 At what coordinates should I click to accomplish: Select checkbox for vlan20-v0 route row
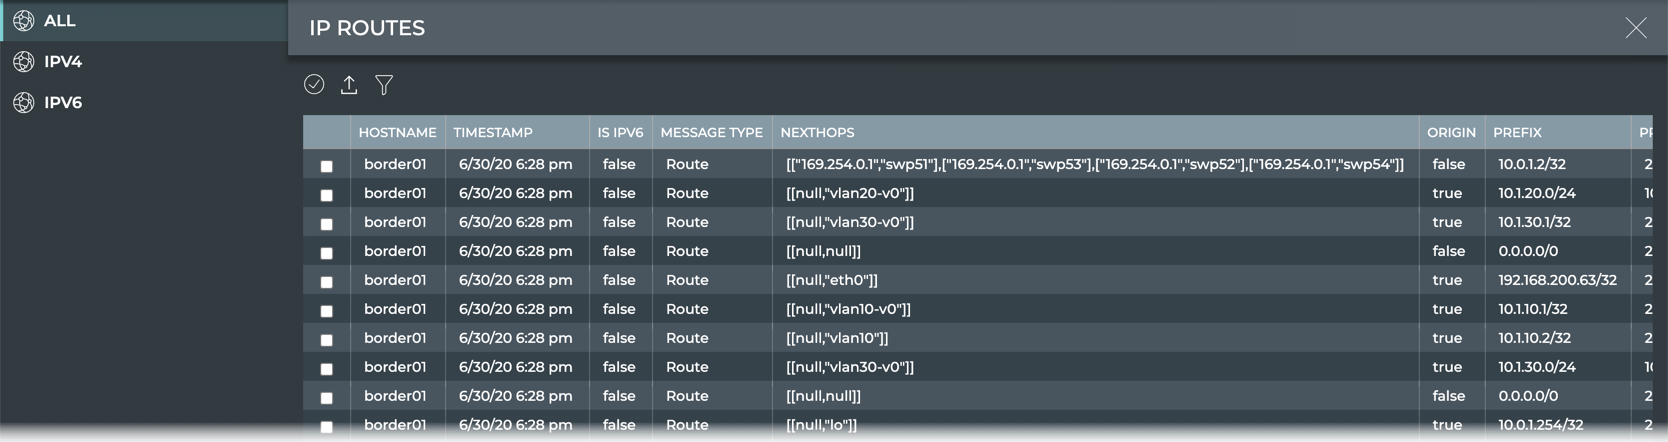327,195
